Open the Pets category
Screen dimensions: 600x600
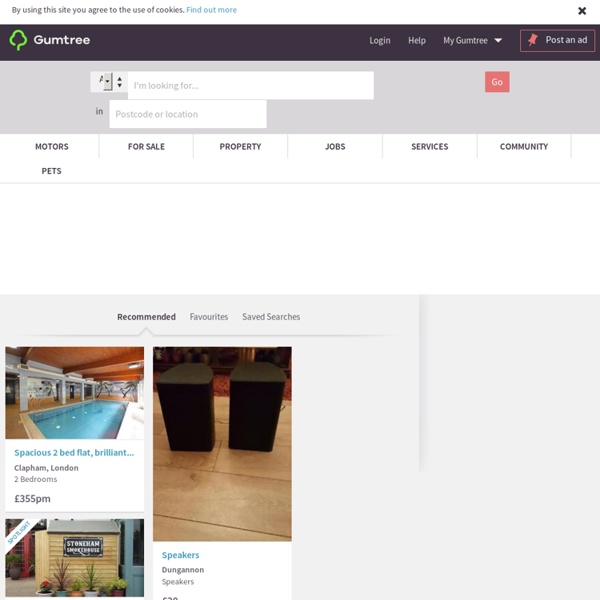click(51, 171)
